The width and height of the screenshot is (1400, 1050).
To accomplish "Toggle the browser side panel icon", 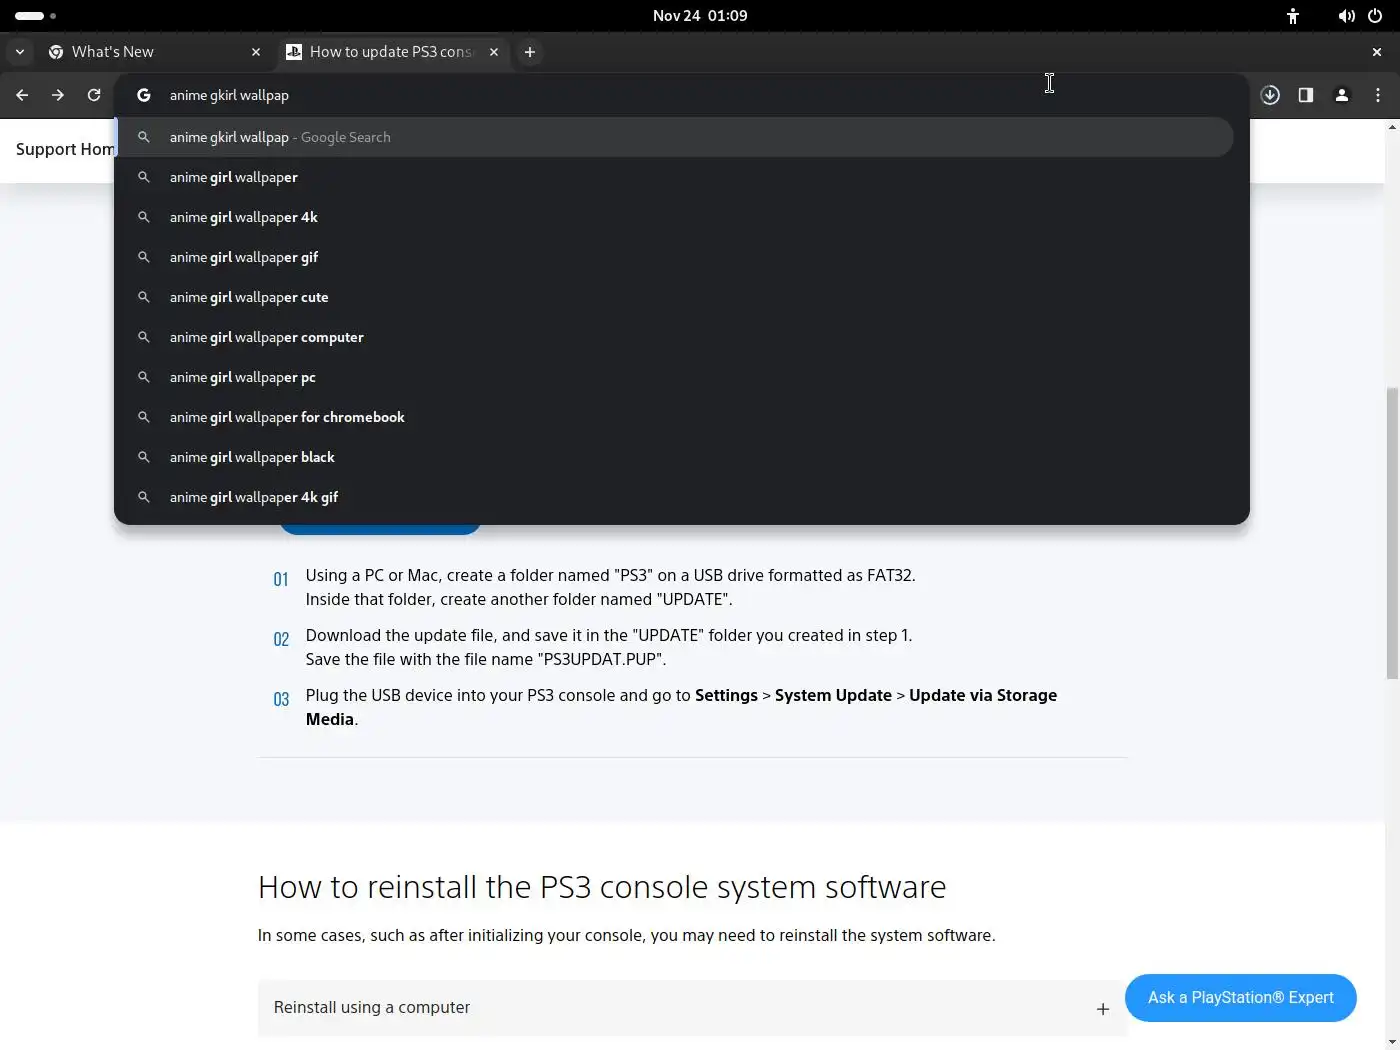I will (1306, 95).
